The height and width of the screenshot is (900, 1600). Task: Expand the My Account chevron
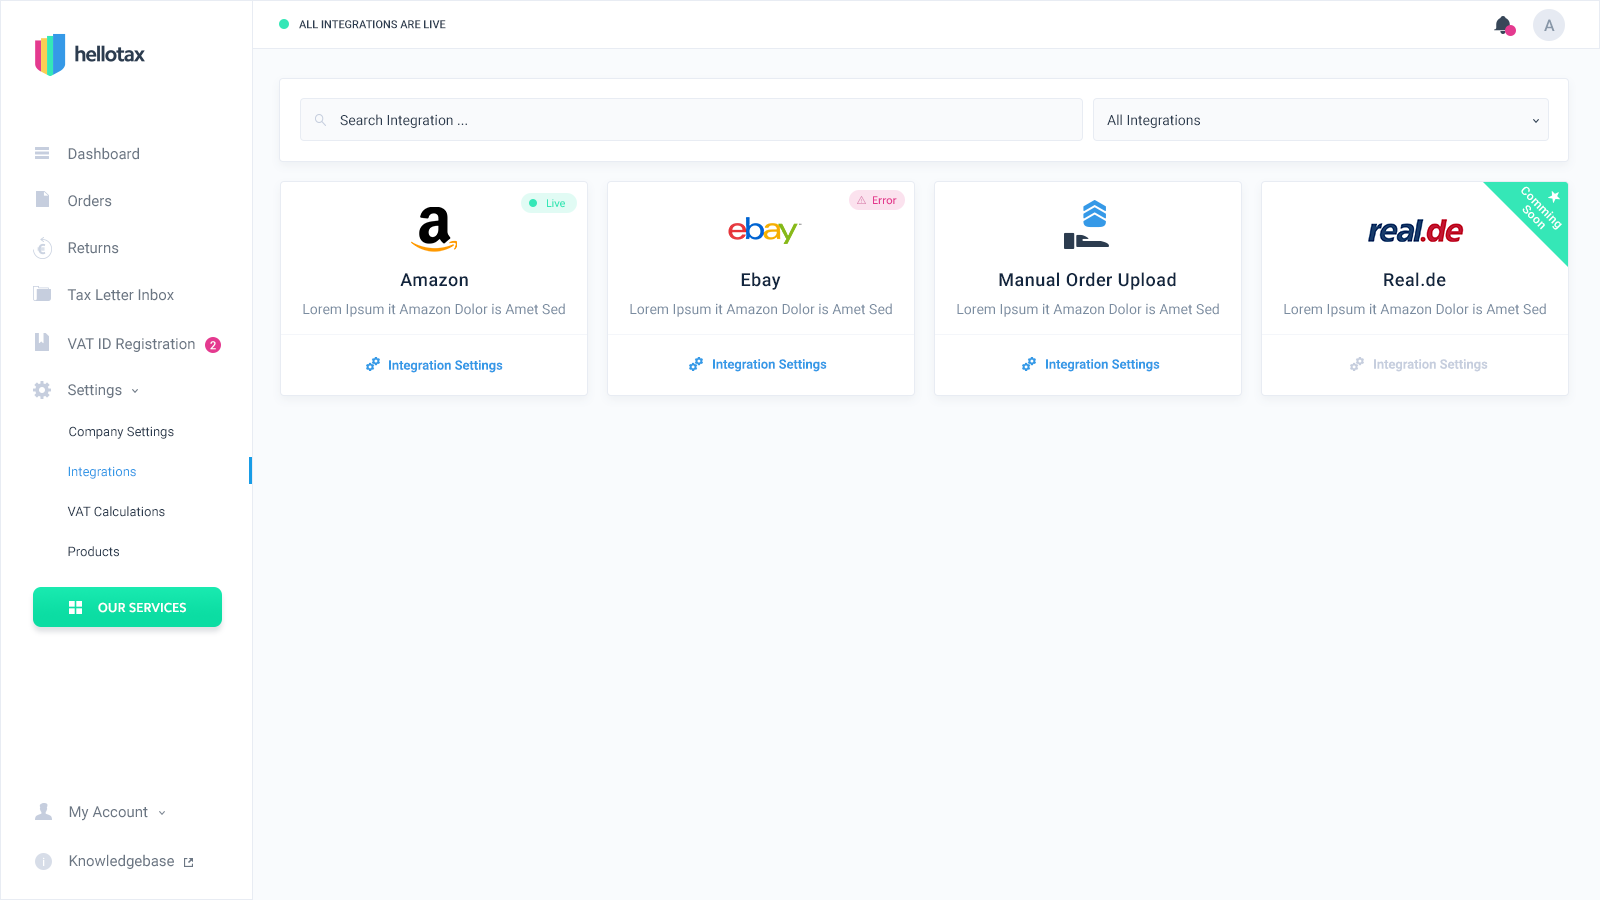tap(162, 813)
